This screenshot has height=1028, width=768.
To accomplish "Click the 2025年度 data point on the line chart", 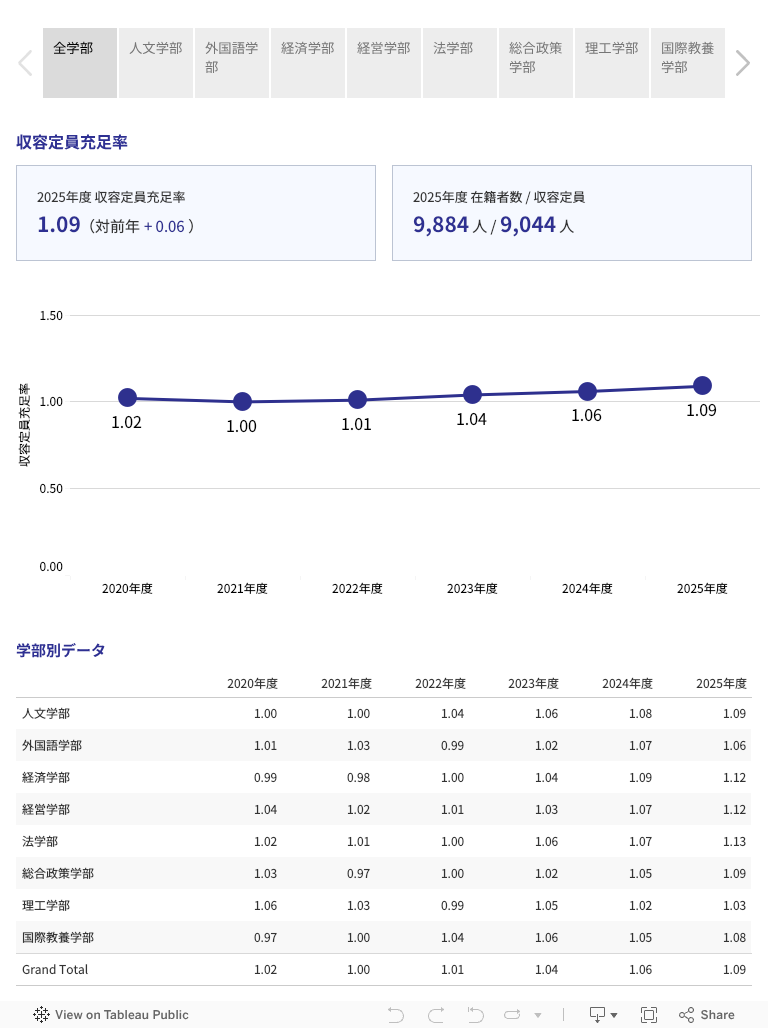I will 702,386.
